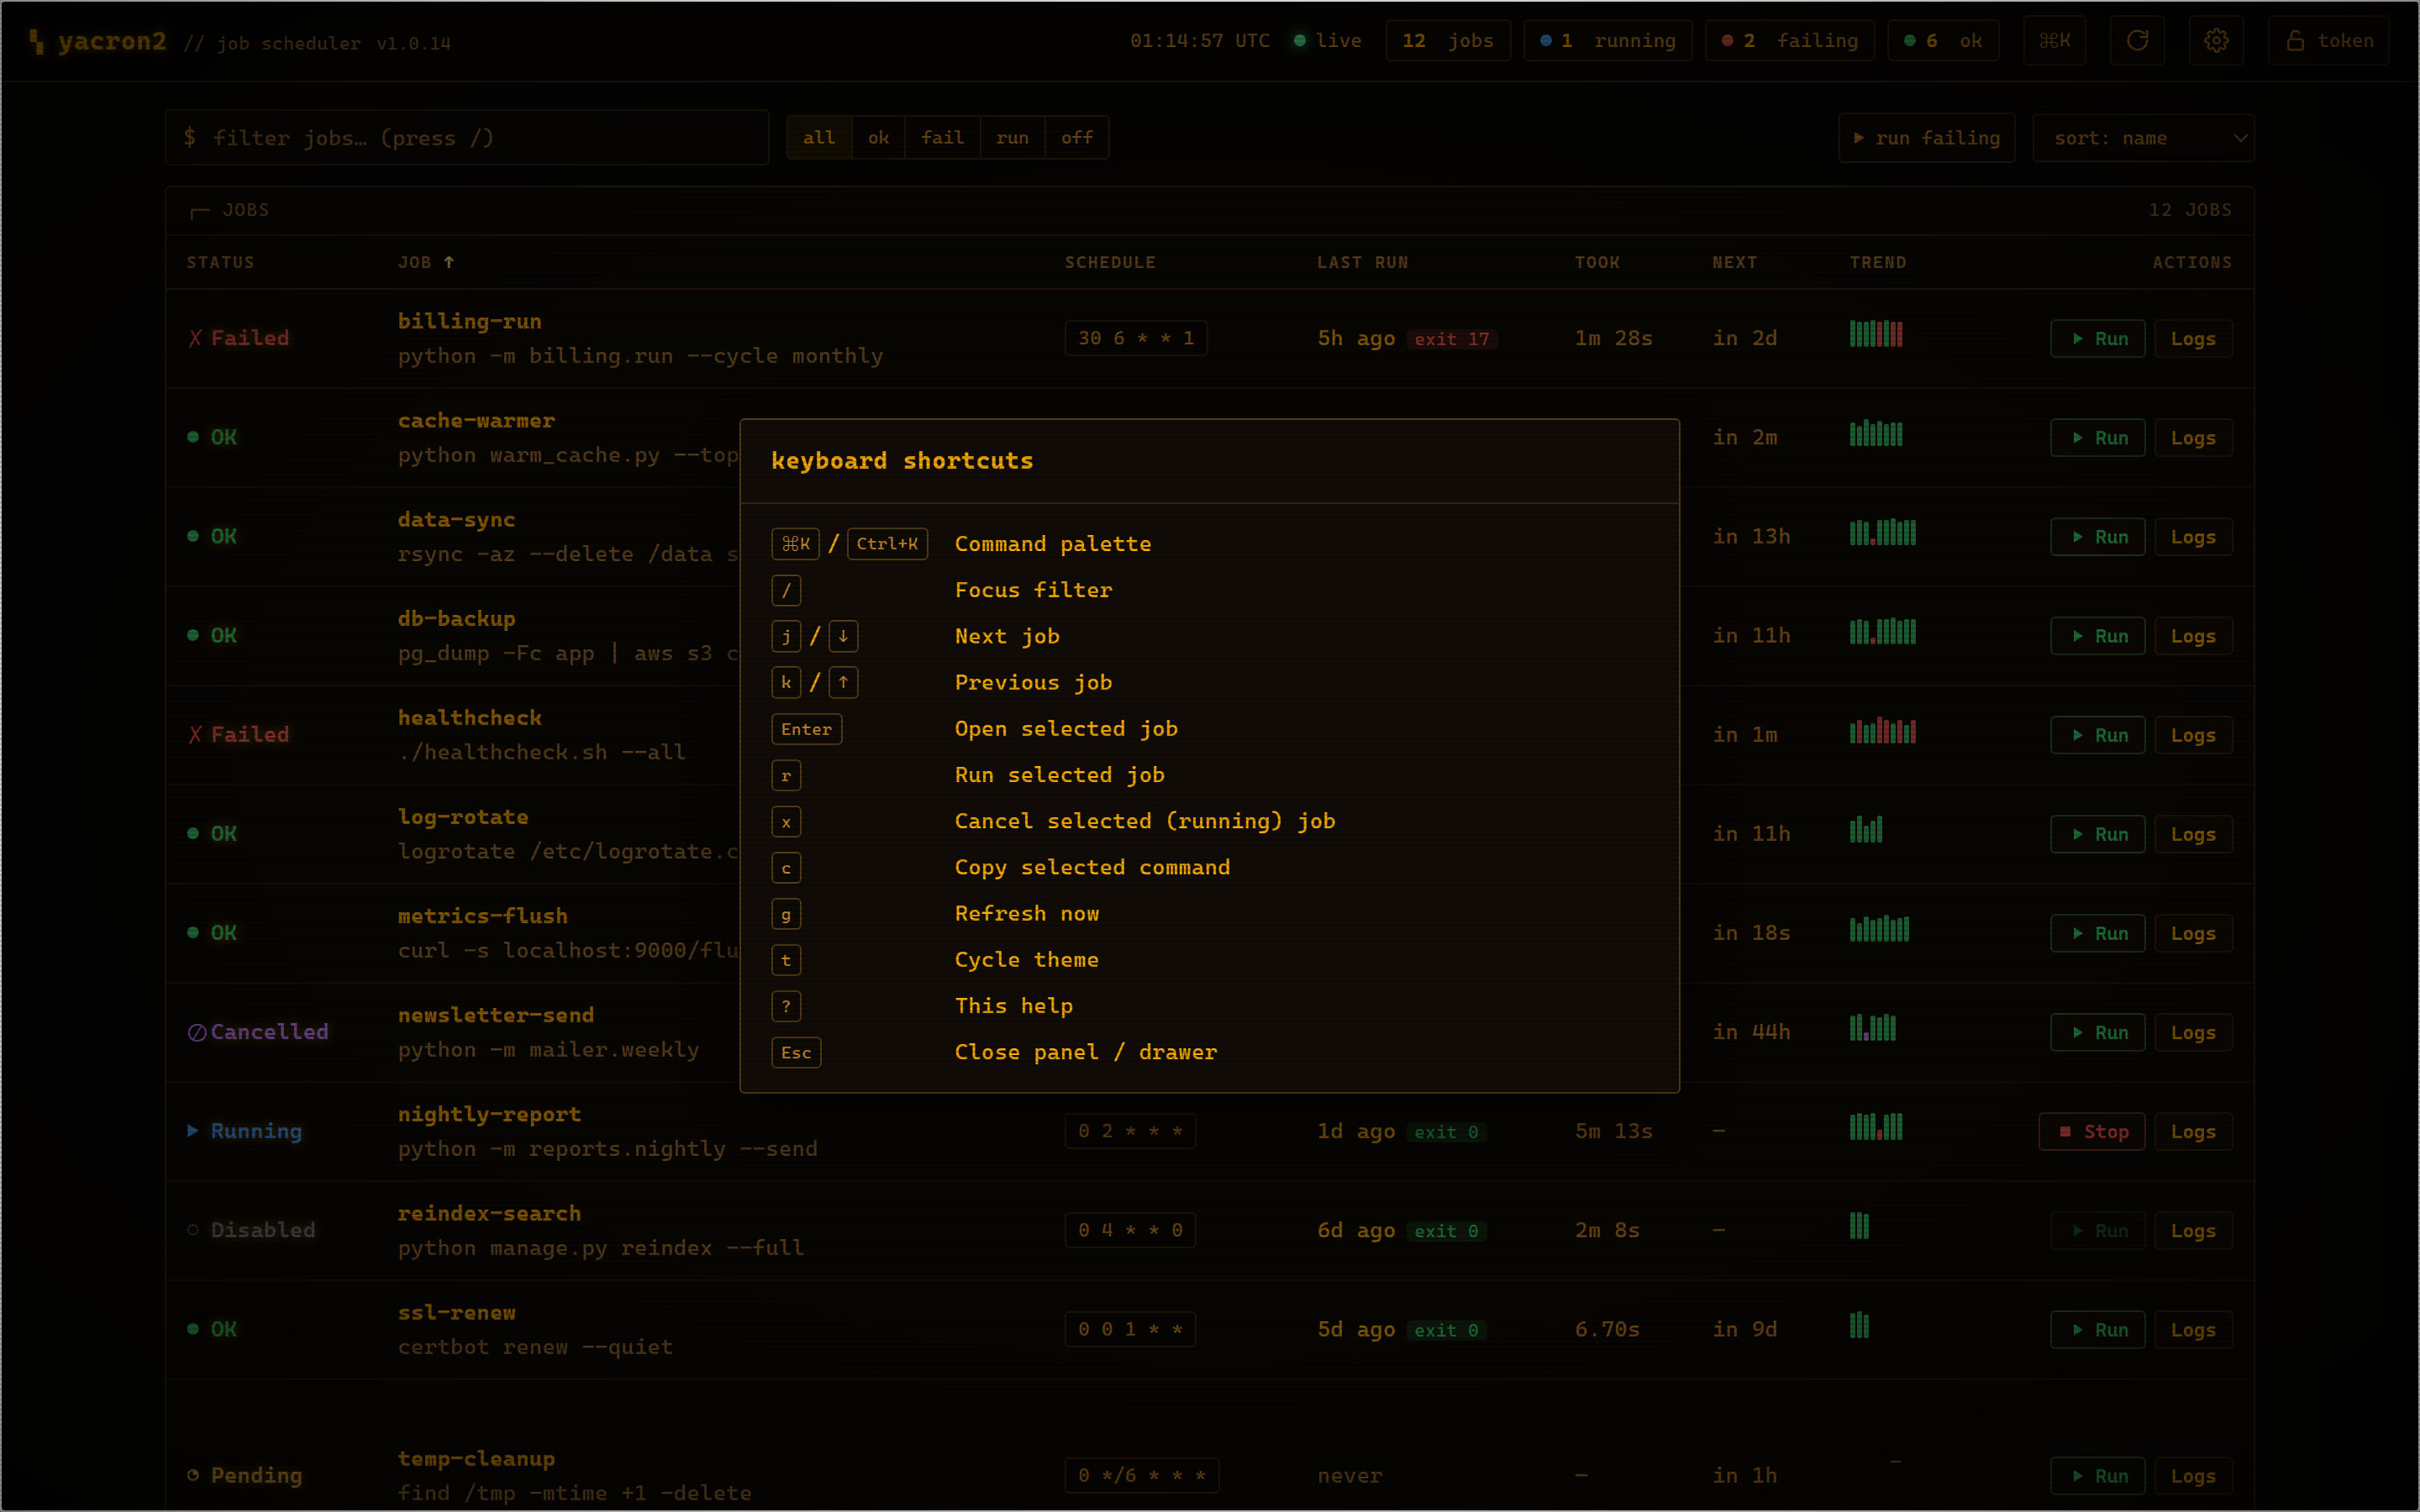Run the billing-run job
This screenshot has height=1512, width=2420.
click(x=2098, y=339)
